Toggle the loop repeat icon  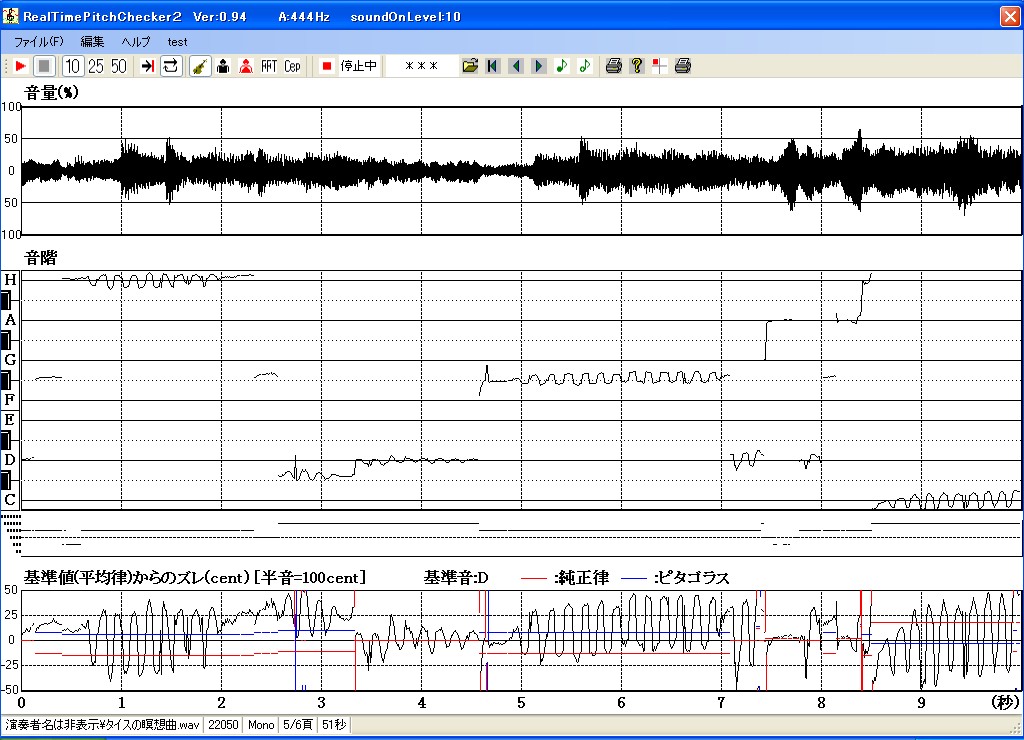(x=170, y=66)
